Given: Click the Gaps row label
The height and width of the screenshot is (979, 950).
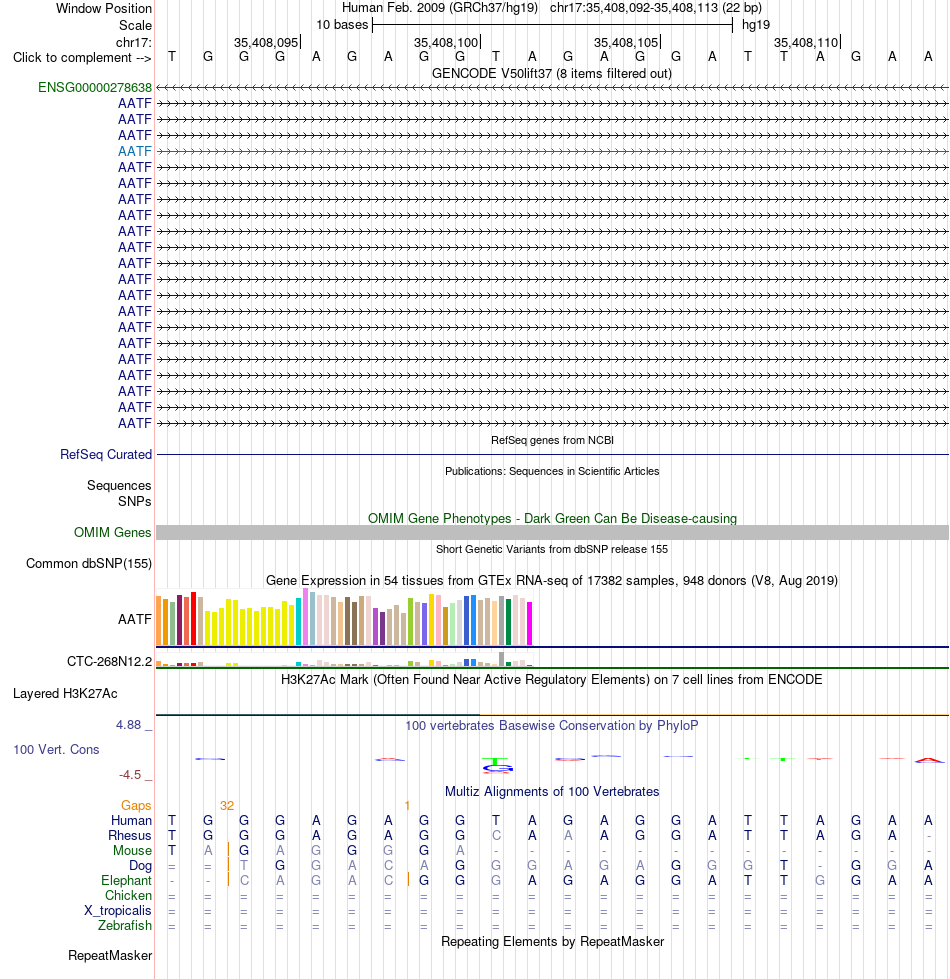Looking at the screenshot, I should click(x=137, y=805).
